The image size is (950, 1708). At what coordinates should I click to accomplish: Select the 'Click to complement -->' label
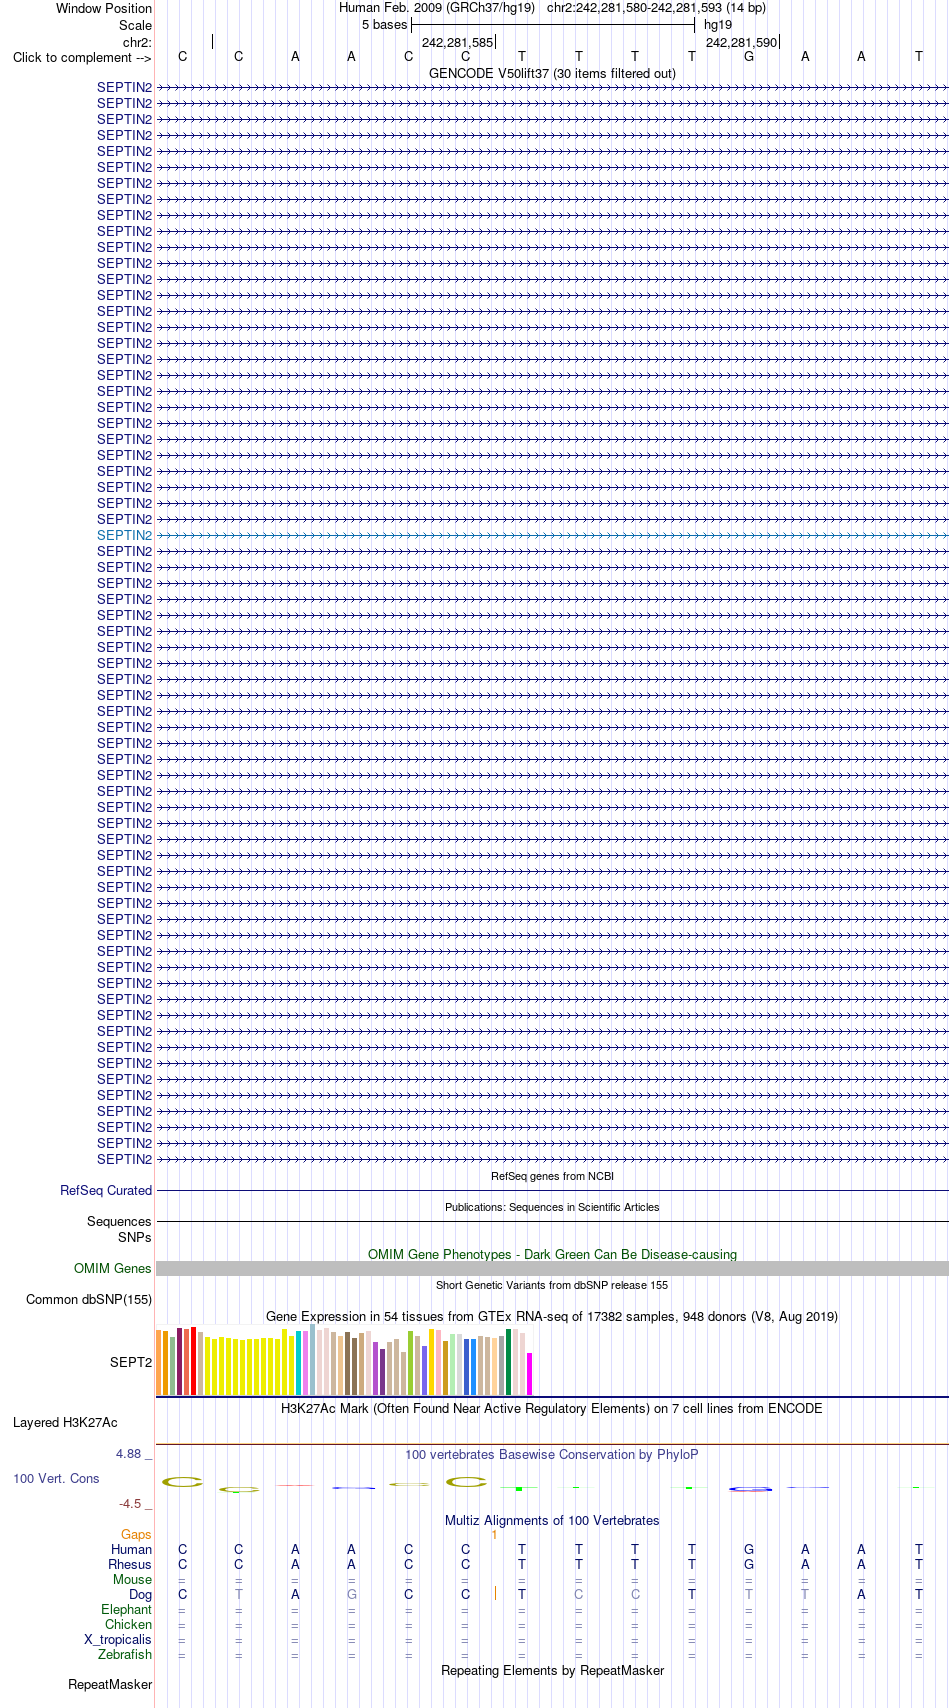pos(82,57)
